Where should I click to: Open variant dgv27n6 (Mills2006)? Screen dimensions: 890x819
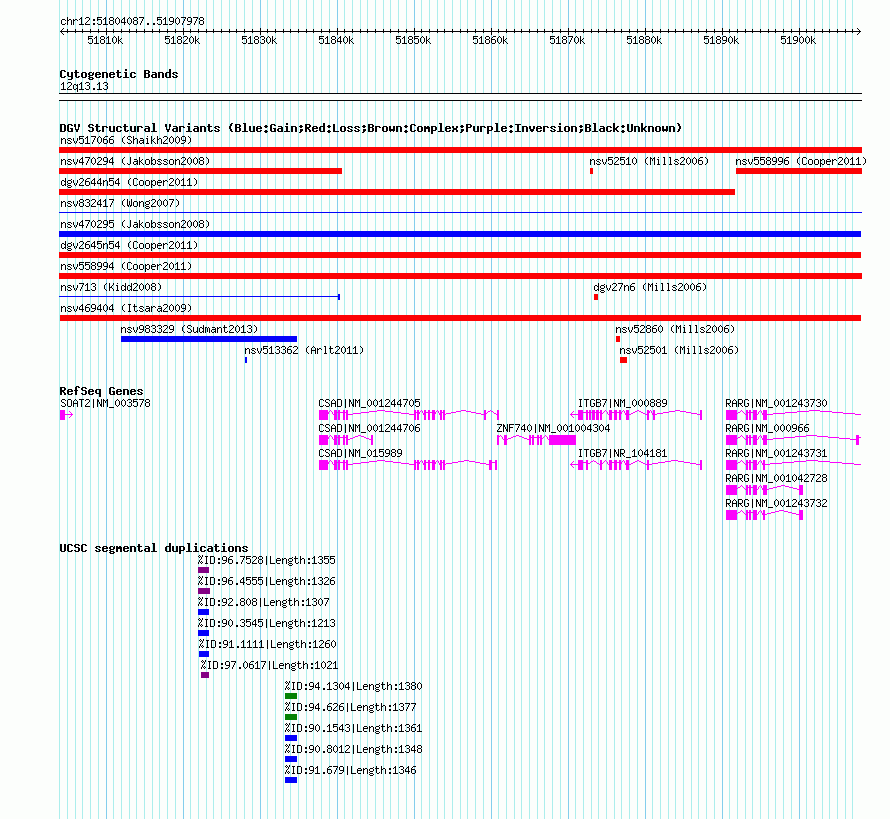(596, 297)
